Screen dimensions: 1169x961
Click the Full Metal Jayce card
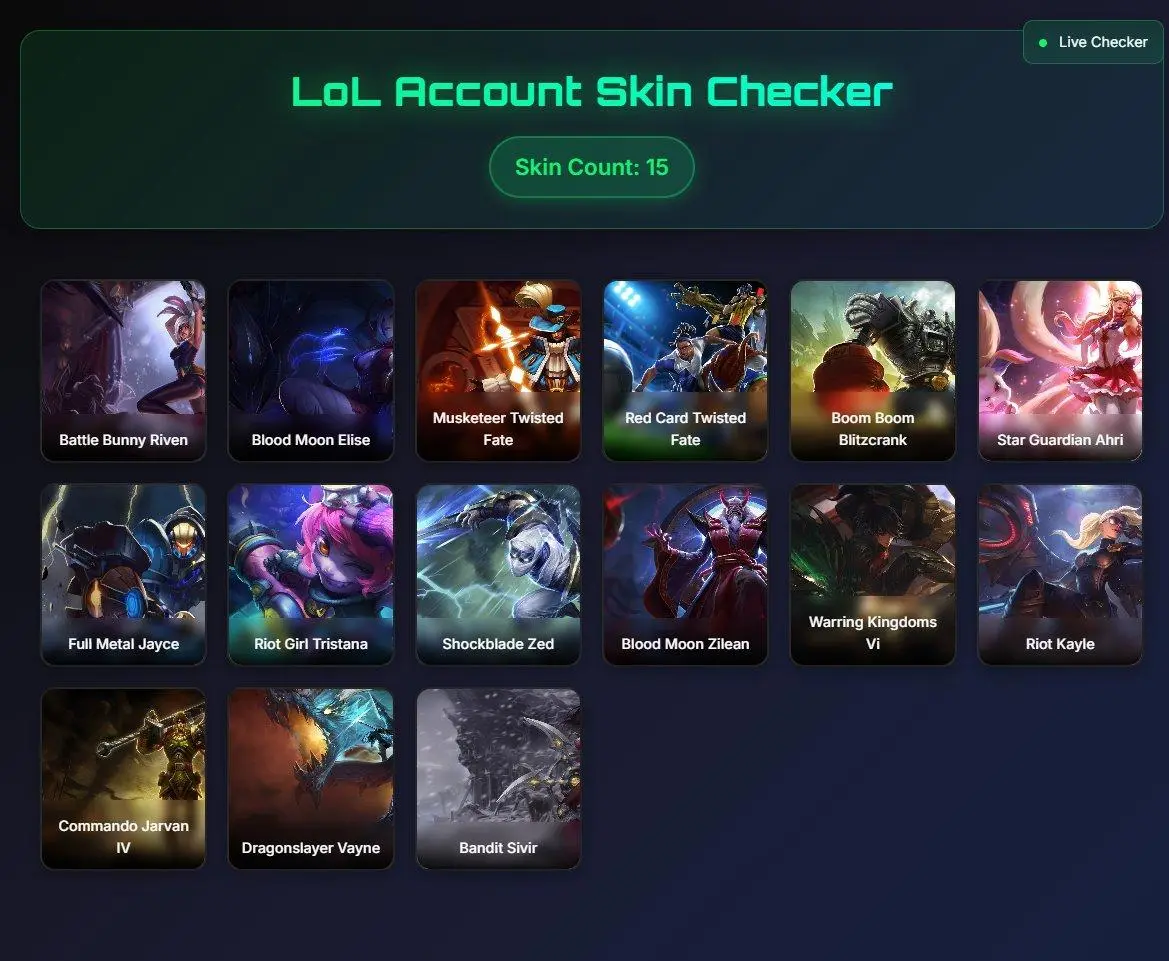(123, 575)
